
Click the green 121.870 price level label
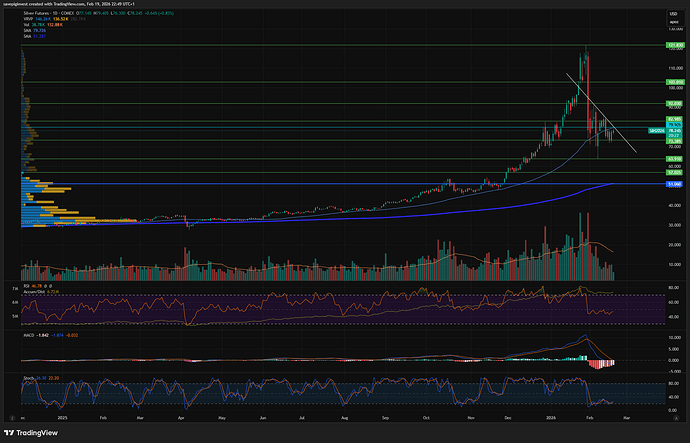[x=674, y=46]
